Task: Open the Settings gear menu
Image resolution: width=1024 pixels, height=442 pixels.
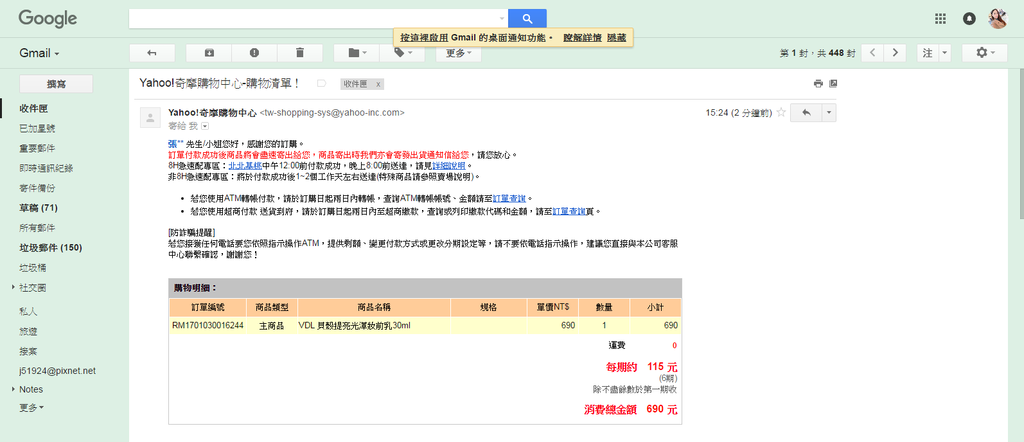Action: (985, 53)
